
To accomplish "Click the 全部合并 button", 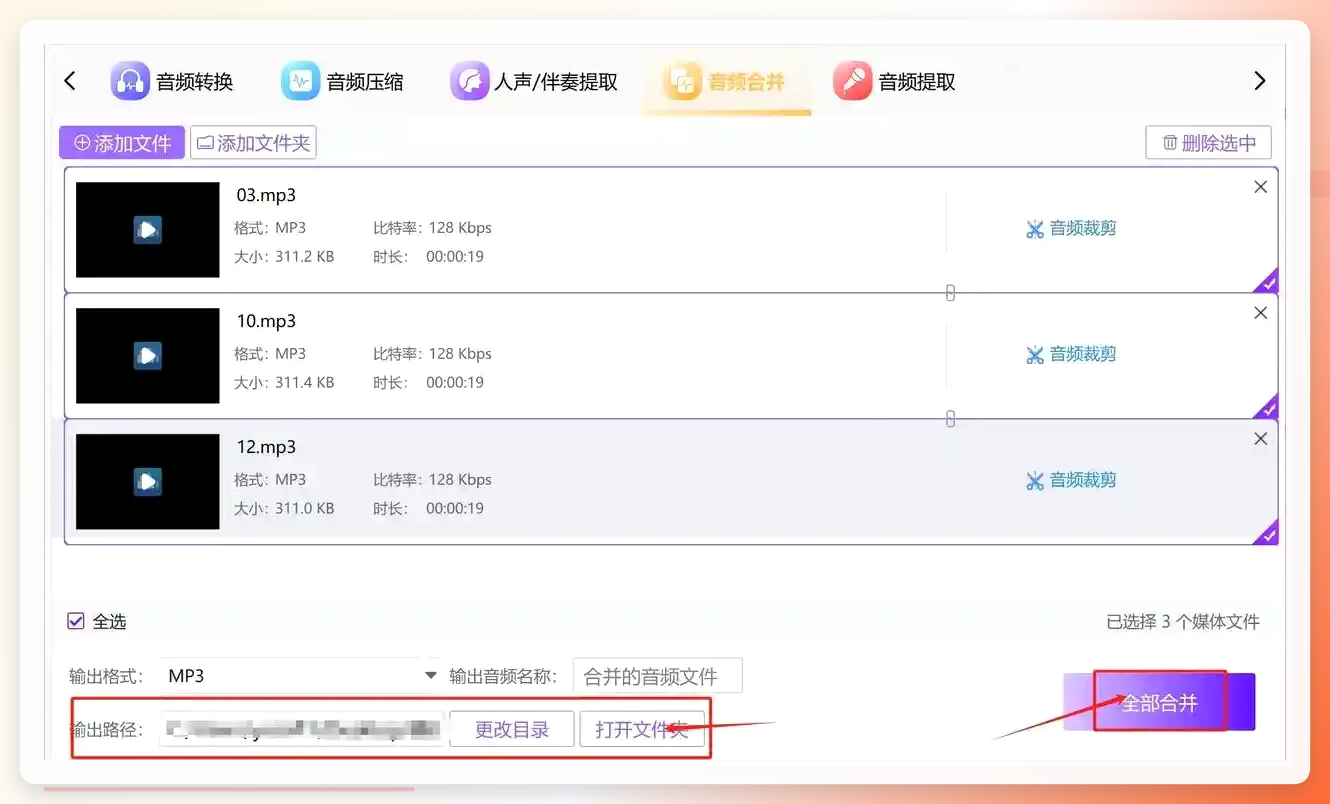I will click(x=1159, y=702).
